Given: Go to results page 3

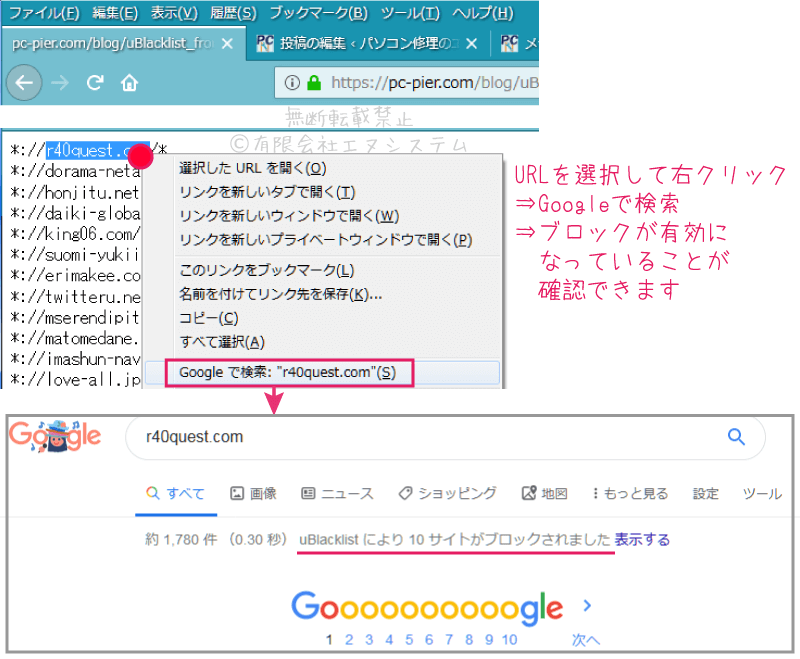Looking at the screenshot, I should point(369,640).
